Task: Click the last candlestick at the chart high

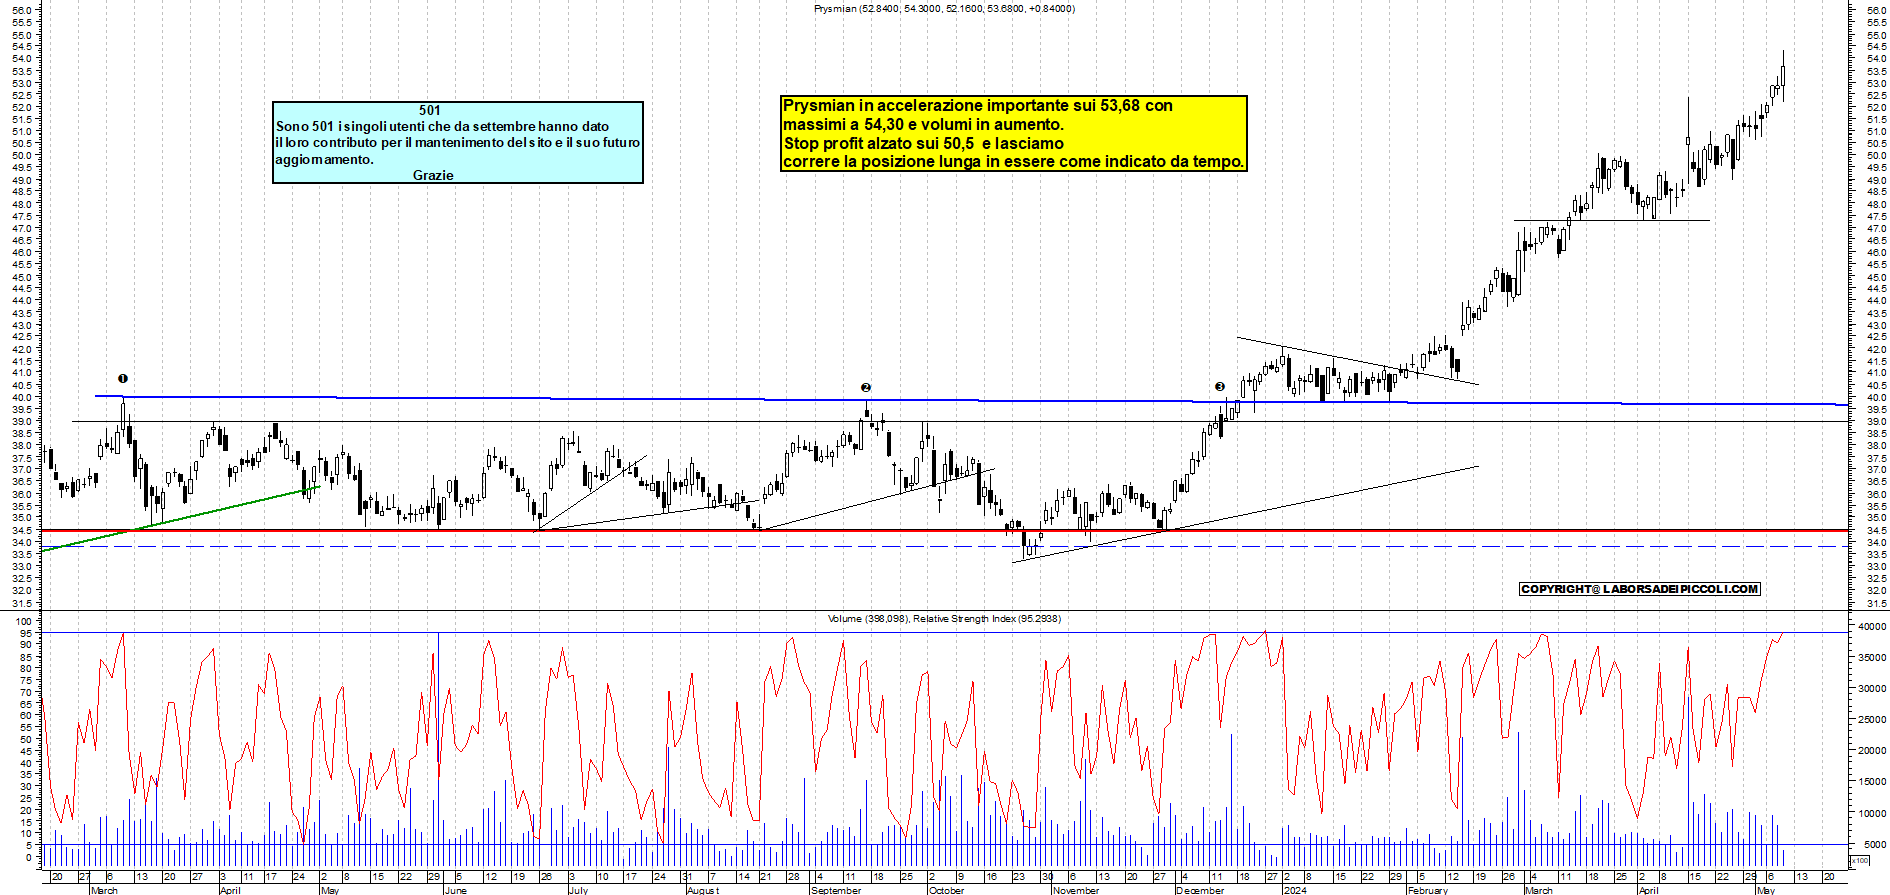Action: click(x=1783, y=76)
